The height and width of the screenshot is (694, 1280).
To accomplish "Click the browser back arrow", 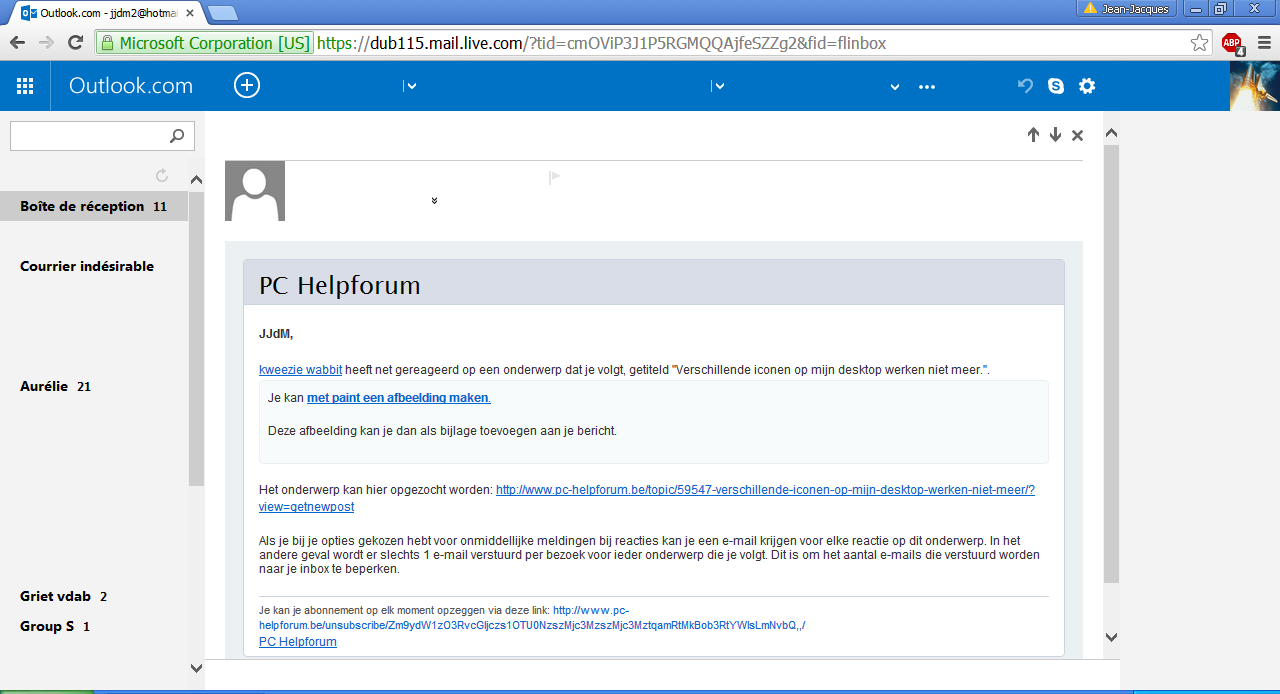I will (17, 43).
